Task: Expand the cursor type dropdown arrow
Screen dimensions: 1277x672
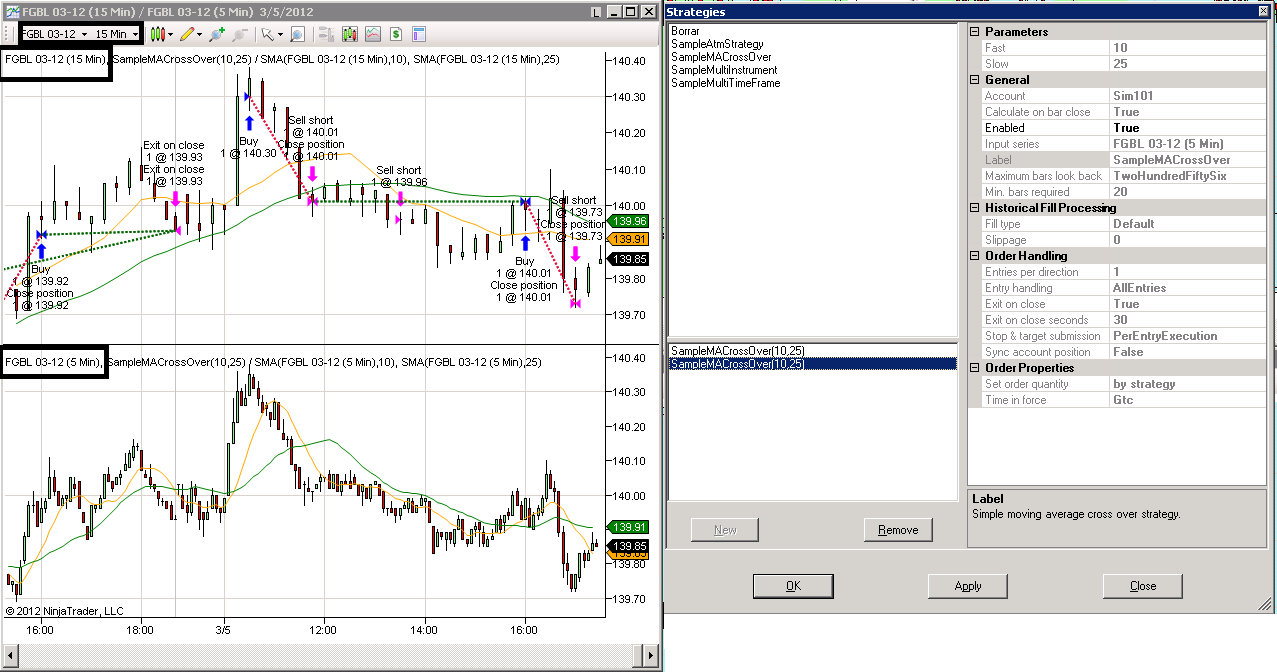Action: [279, 34]
